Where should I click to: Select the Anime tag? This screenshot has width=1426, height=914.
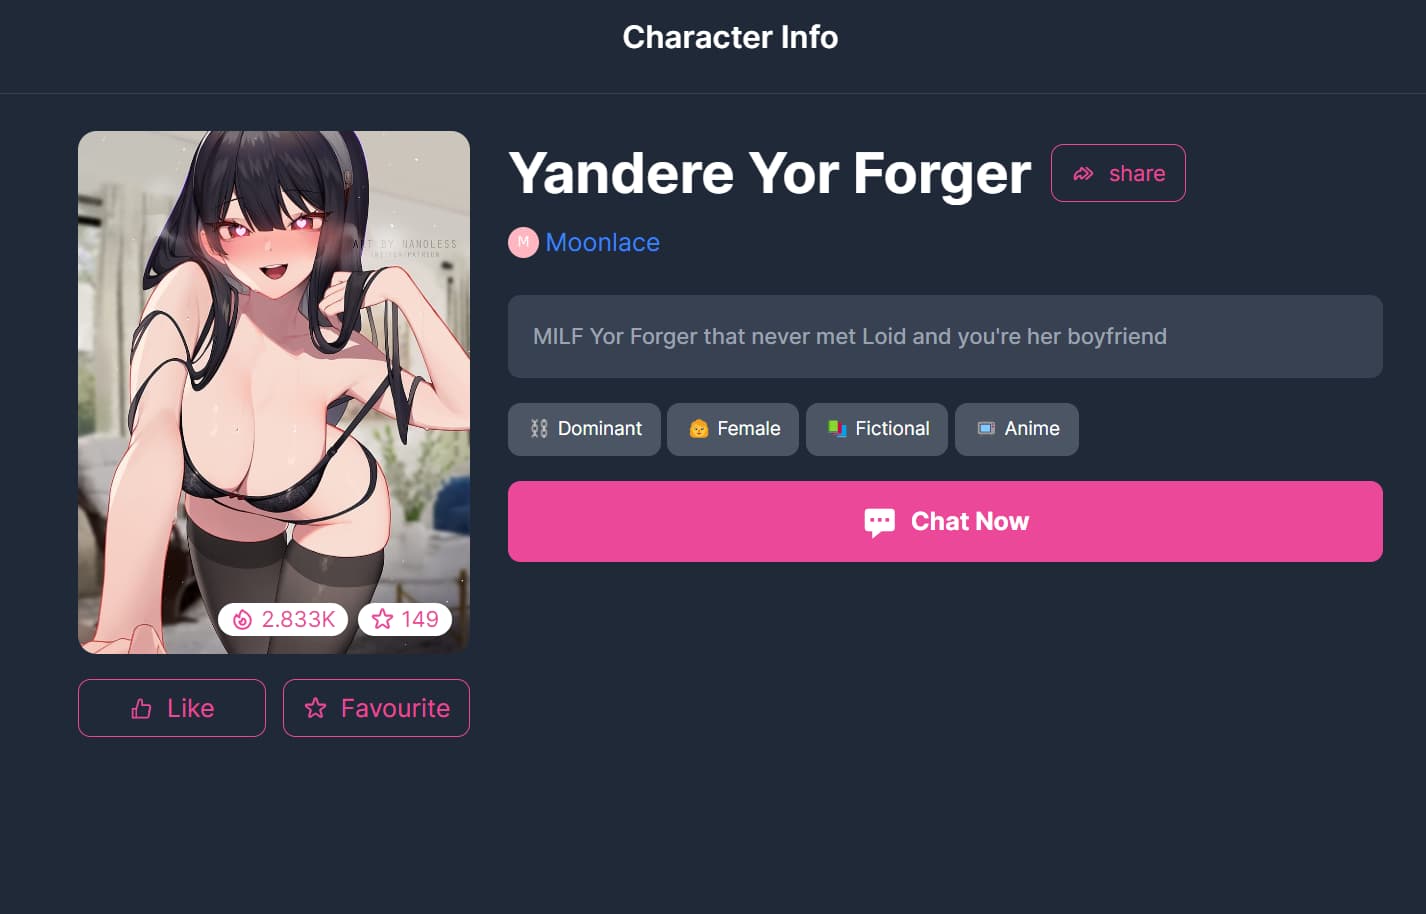click(x=1017, y=429)
